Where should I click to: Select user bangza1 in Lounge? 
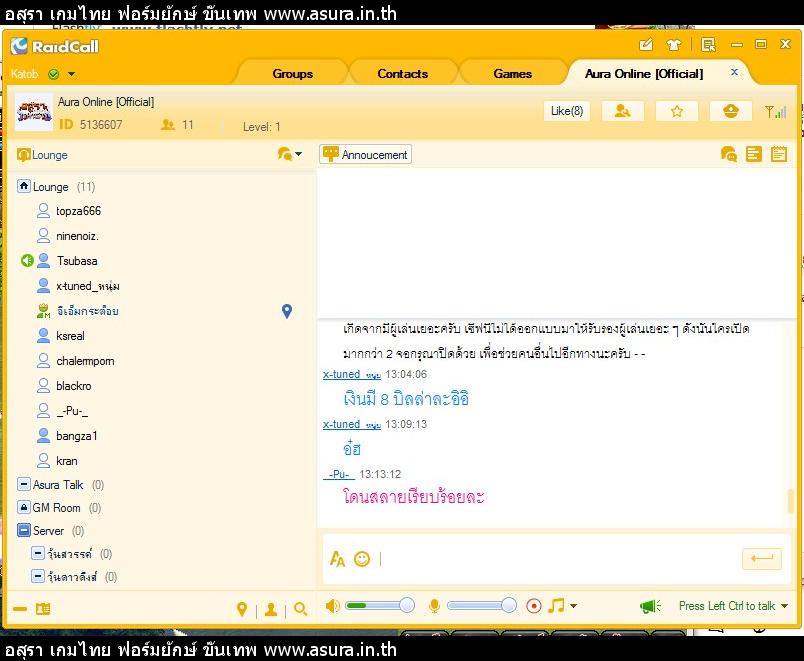tap(76, 436)
